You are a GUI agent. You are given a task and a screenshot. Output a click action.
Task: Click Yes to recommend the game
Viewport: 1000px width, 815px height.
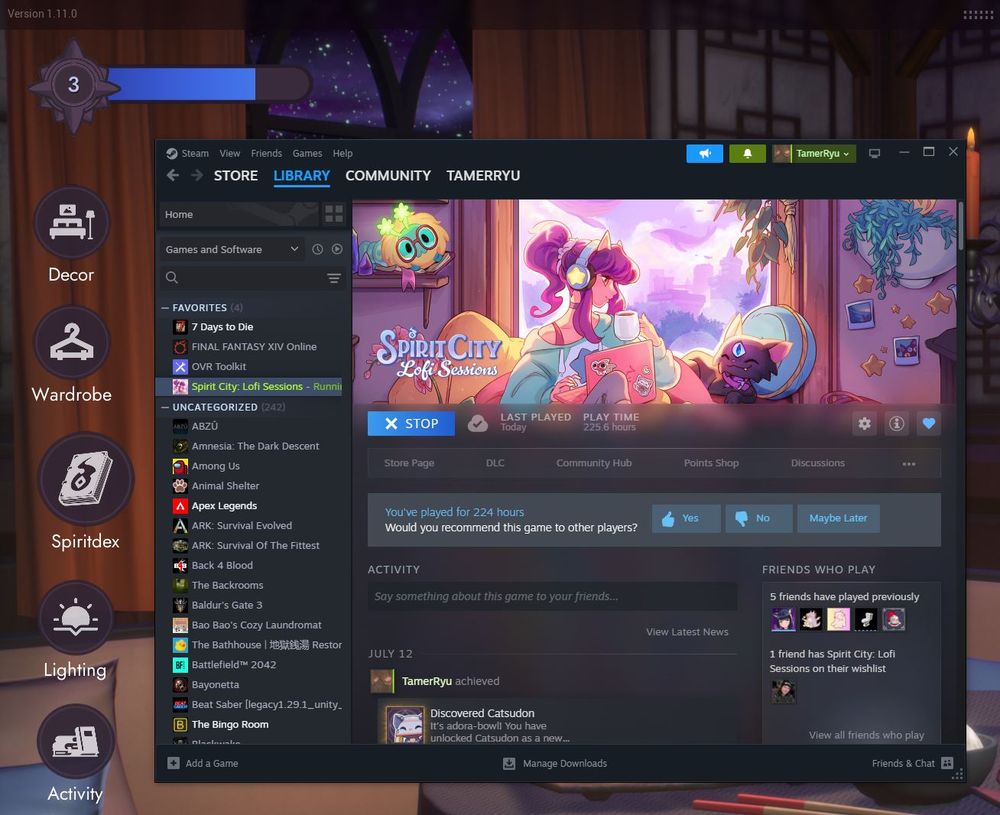(686, 518)
